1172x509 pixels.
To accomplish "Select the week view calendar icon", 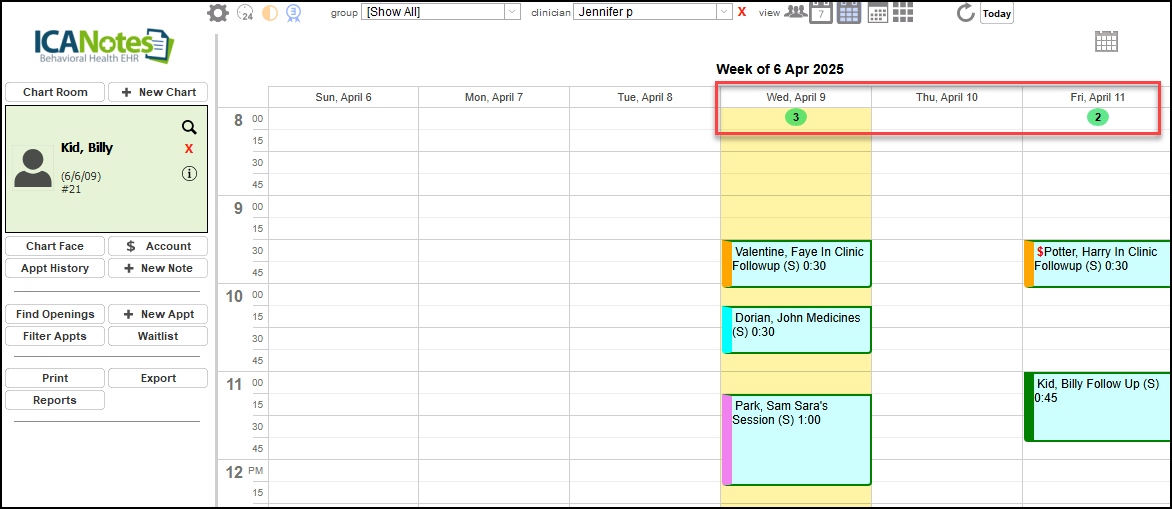I will tap(849, 12).
